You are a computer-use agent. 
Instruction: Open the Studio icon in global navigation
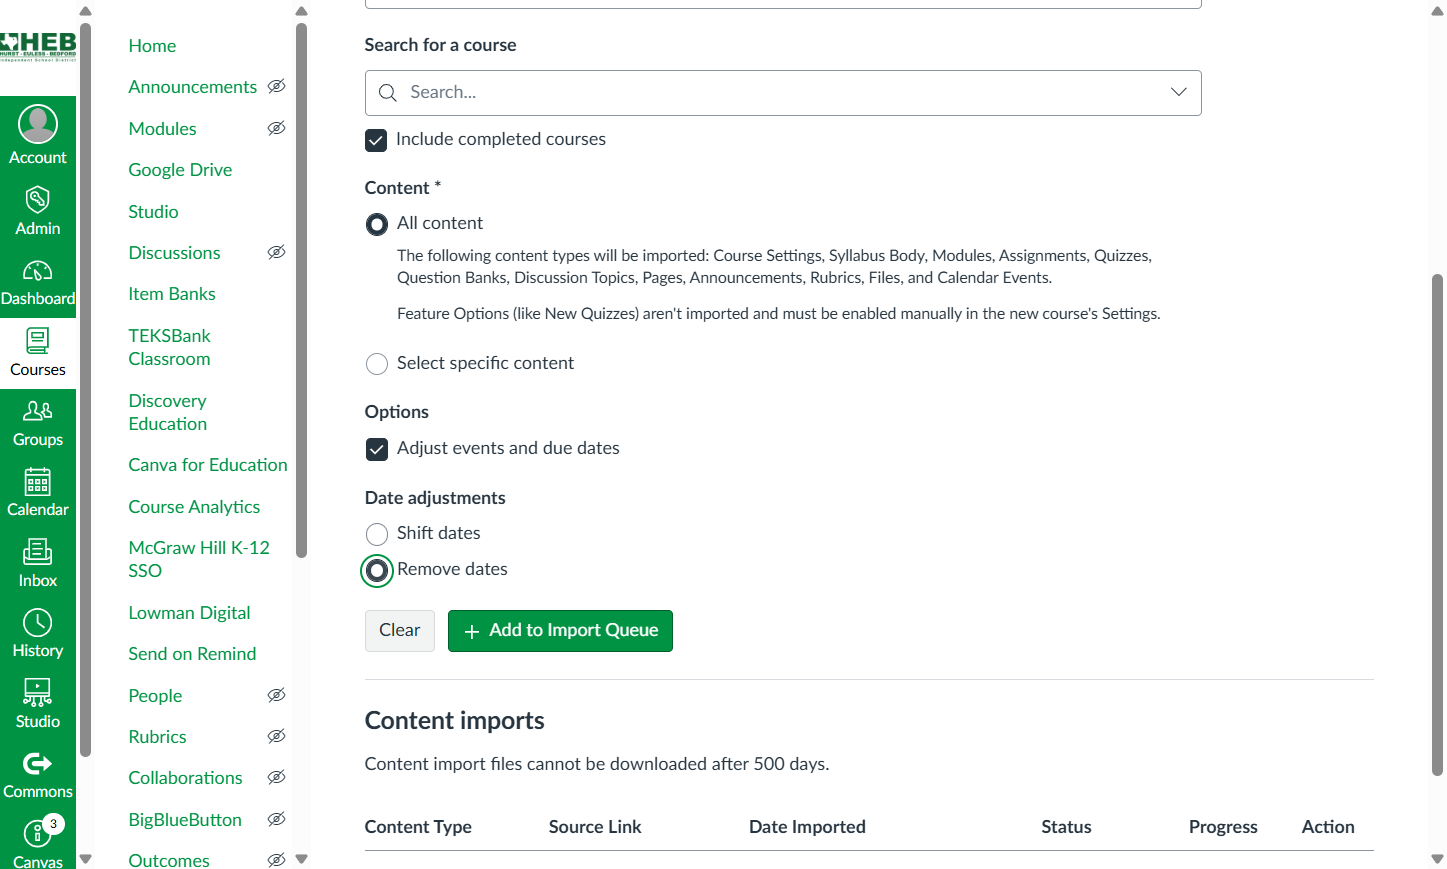(x=38, y=692)
